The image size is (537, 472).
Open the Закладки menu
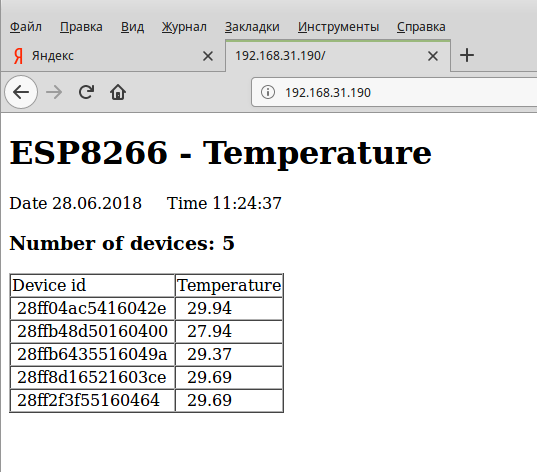click(252, 27)
